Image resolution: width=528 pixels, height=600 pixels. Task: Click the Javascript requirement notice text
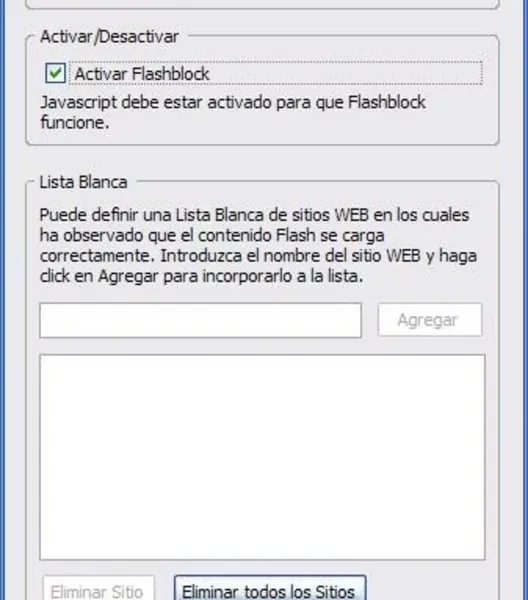coord(233,112)
